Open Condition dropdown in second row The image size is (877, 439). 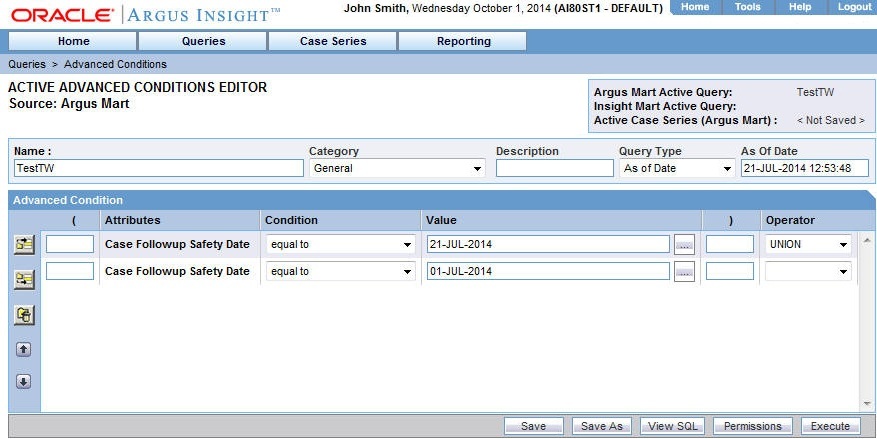(x=340, y=271)
